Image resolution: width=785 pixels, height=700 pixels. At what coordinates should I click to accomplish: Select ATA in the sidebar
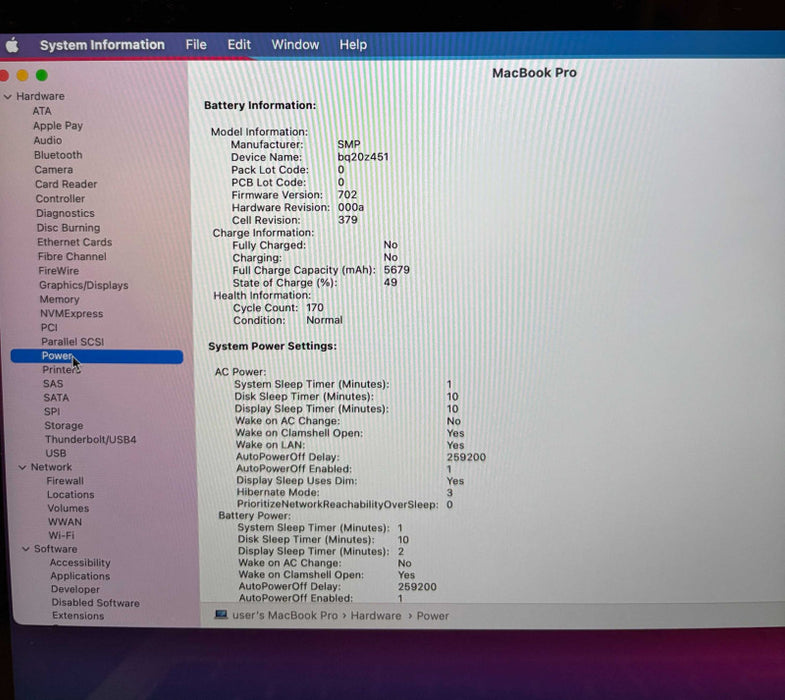(x=42, y=111)
